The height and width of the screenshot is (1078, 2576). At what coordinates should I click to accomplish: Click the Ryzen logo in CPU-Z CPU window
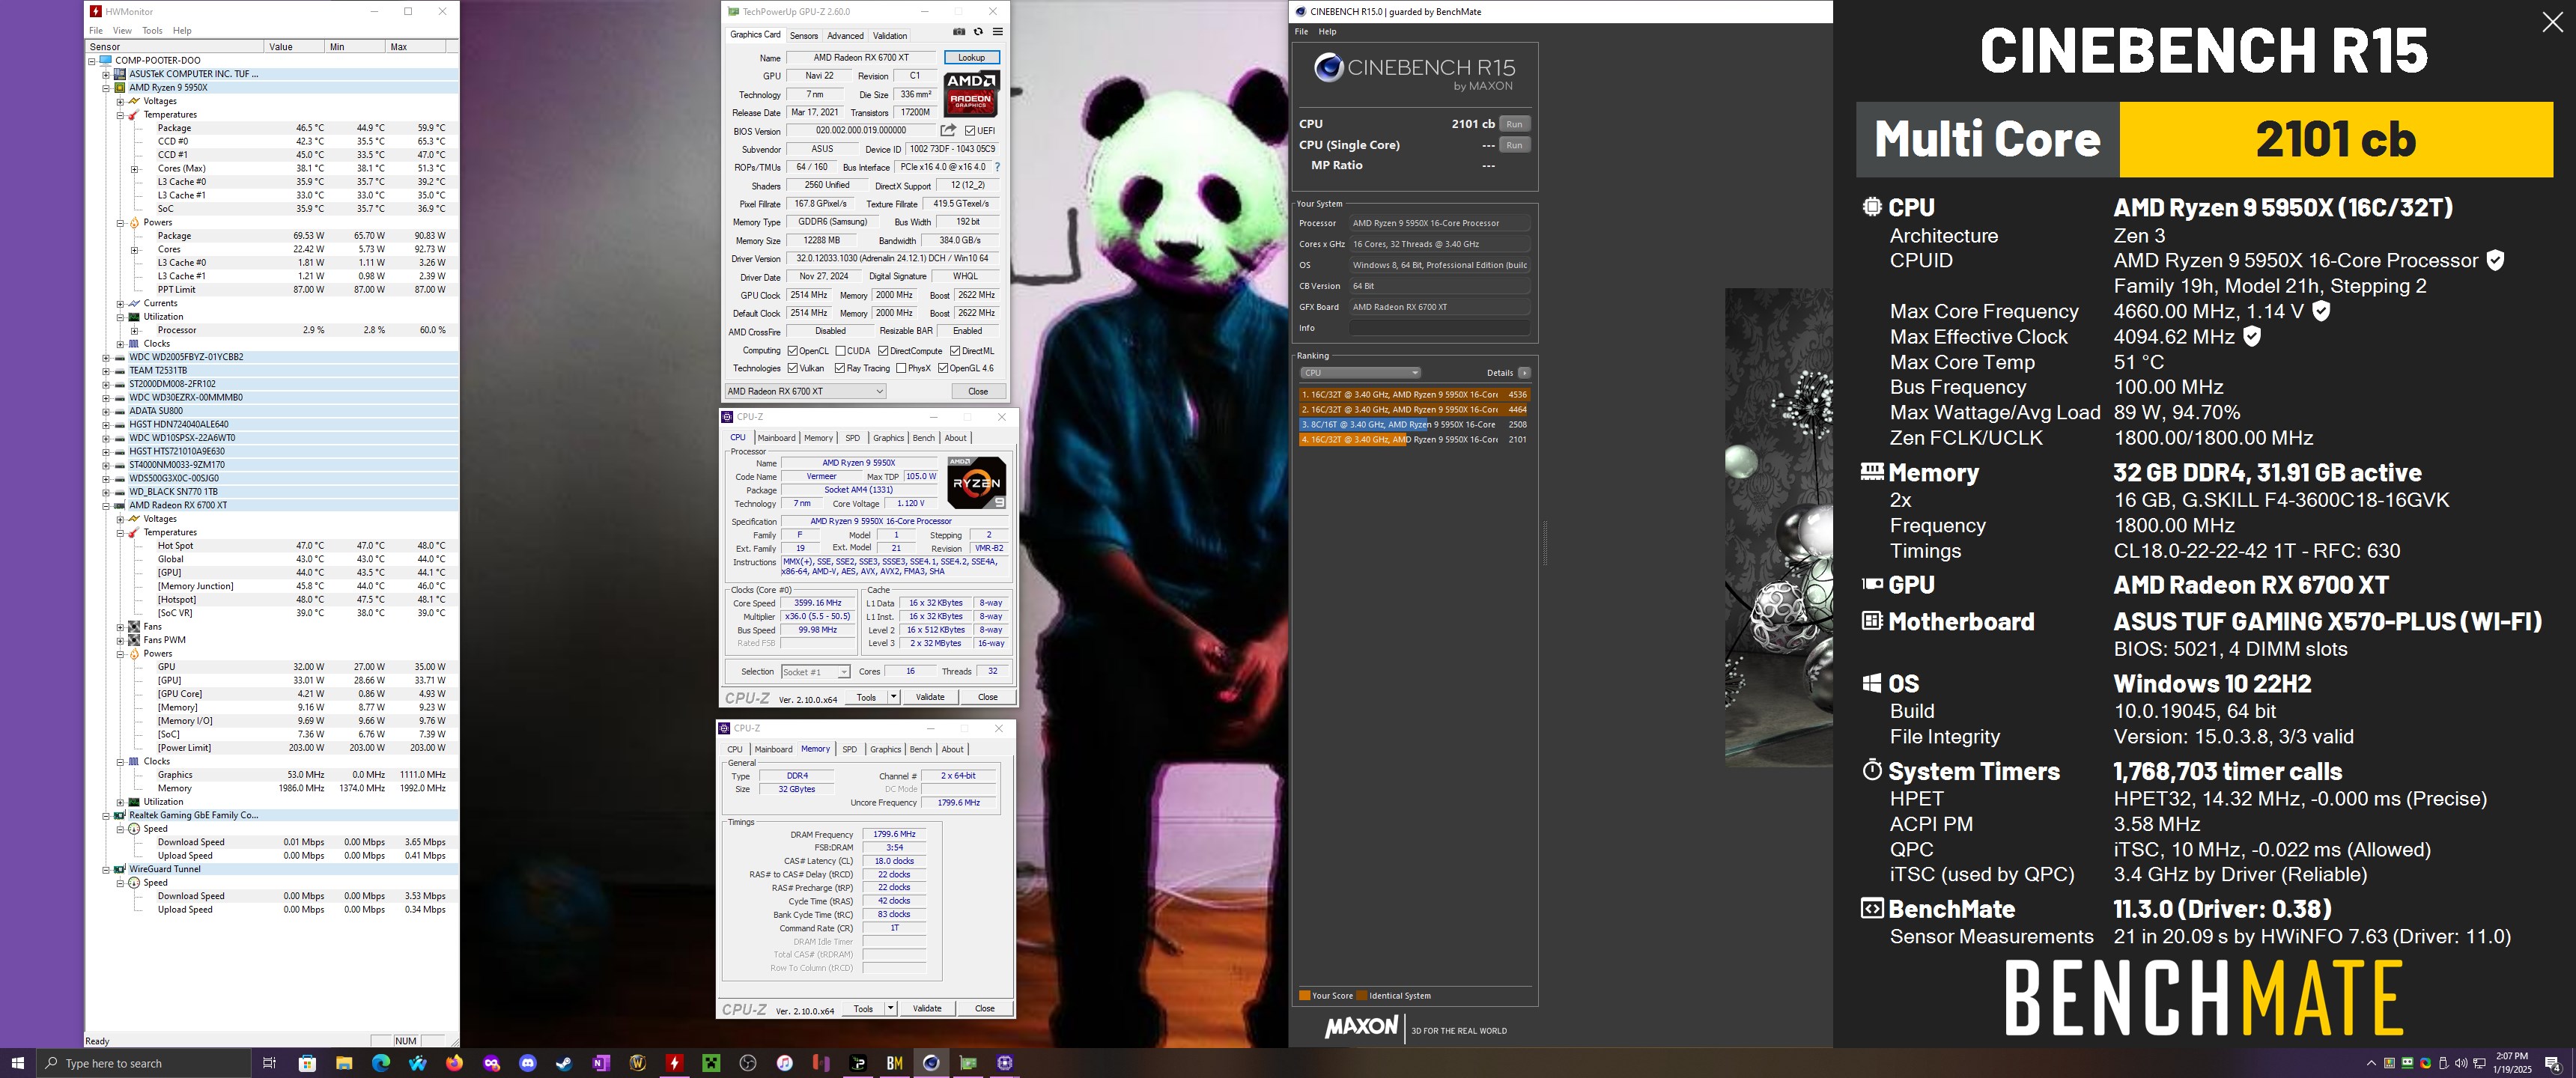pyautogui.click(x=976, y=482)
